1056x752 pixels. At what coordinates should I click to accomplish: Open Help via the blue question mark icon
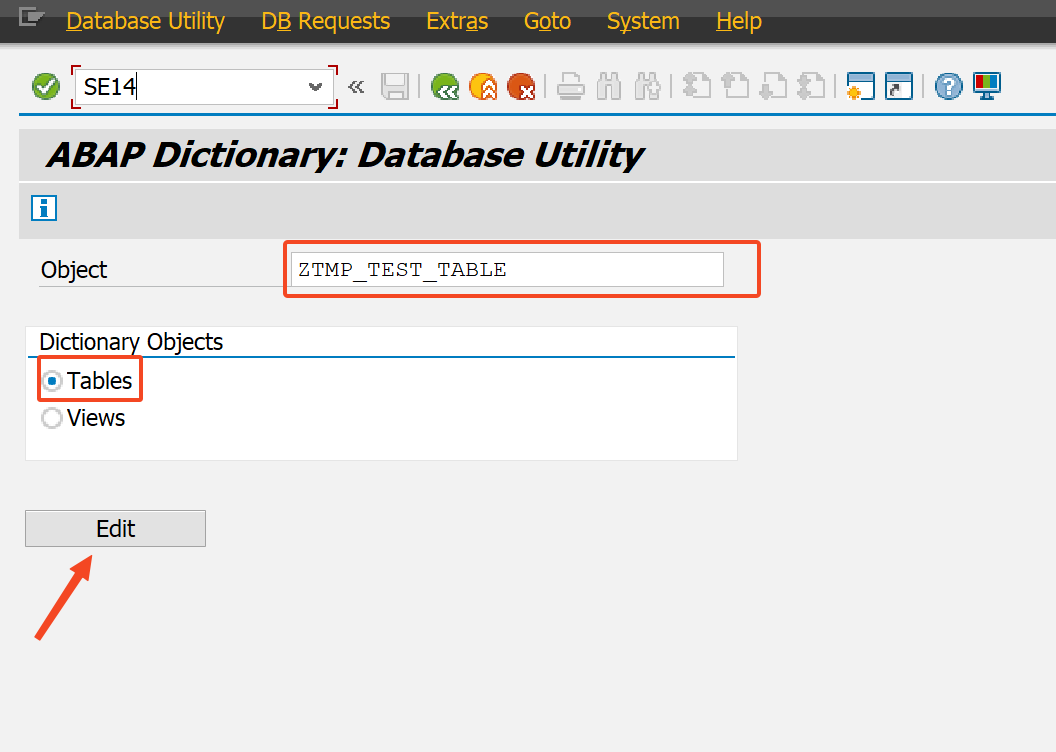coord(947,86)
